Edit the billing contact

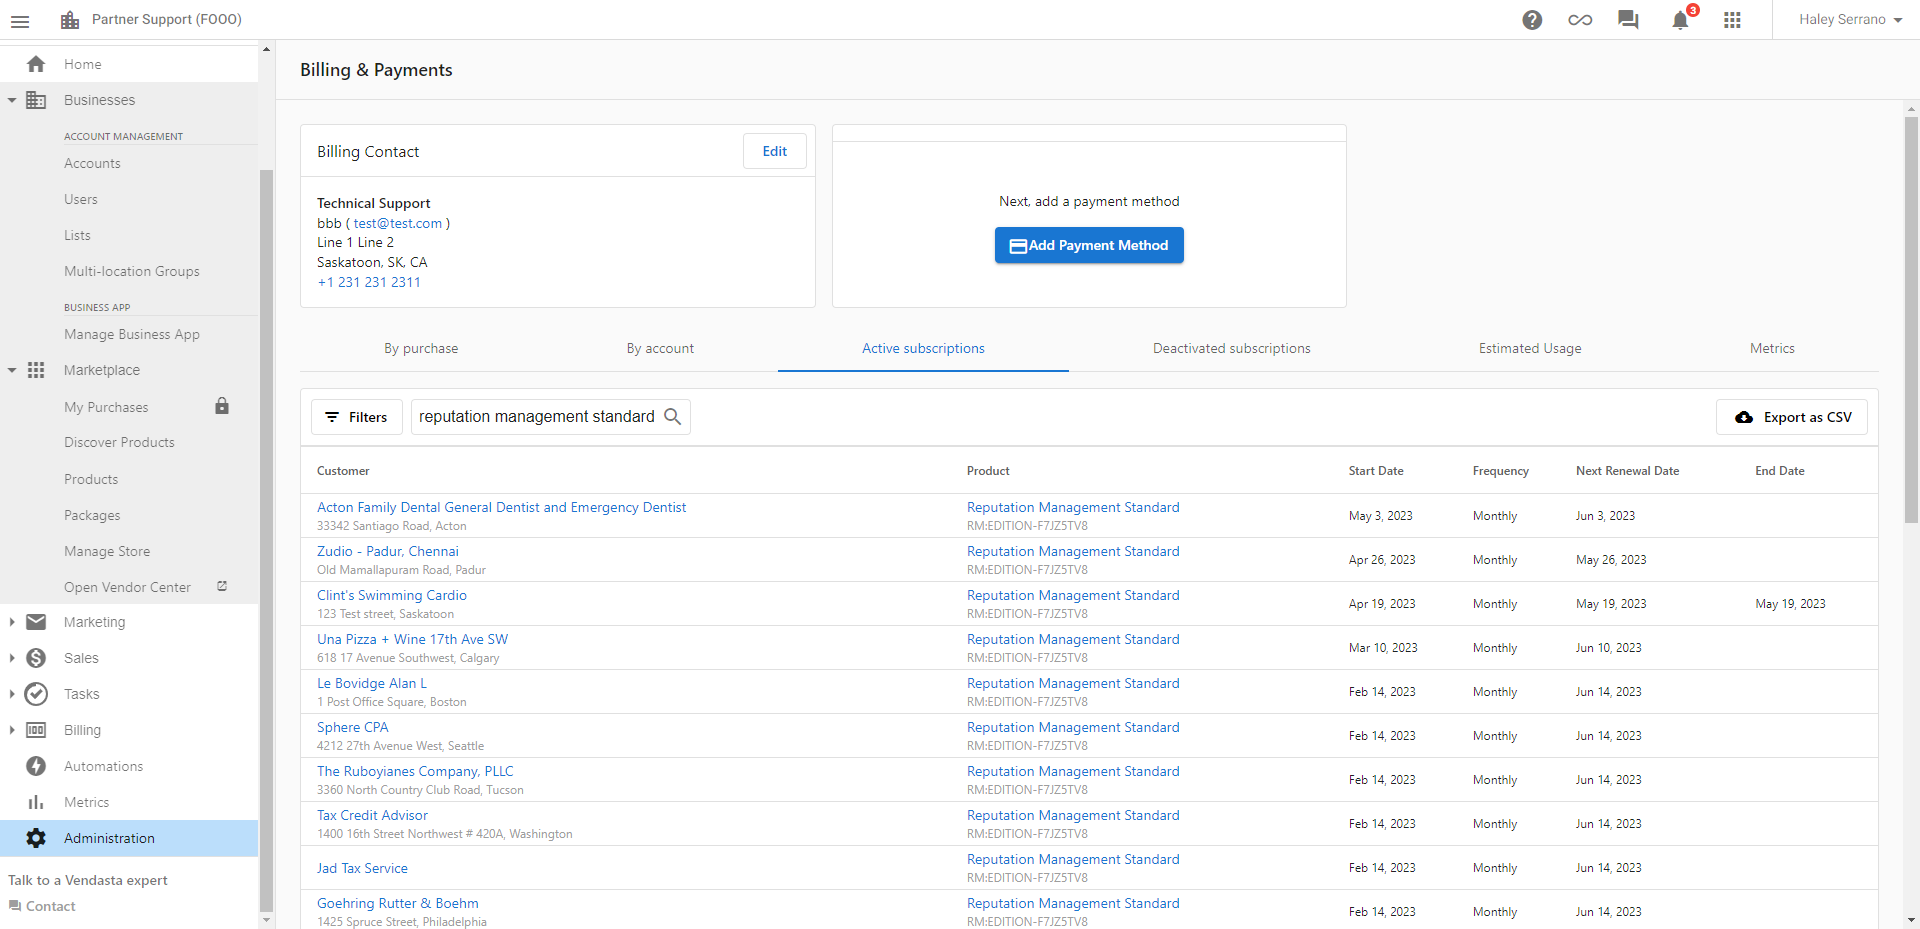[775, 151]
